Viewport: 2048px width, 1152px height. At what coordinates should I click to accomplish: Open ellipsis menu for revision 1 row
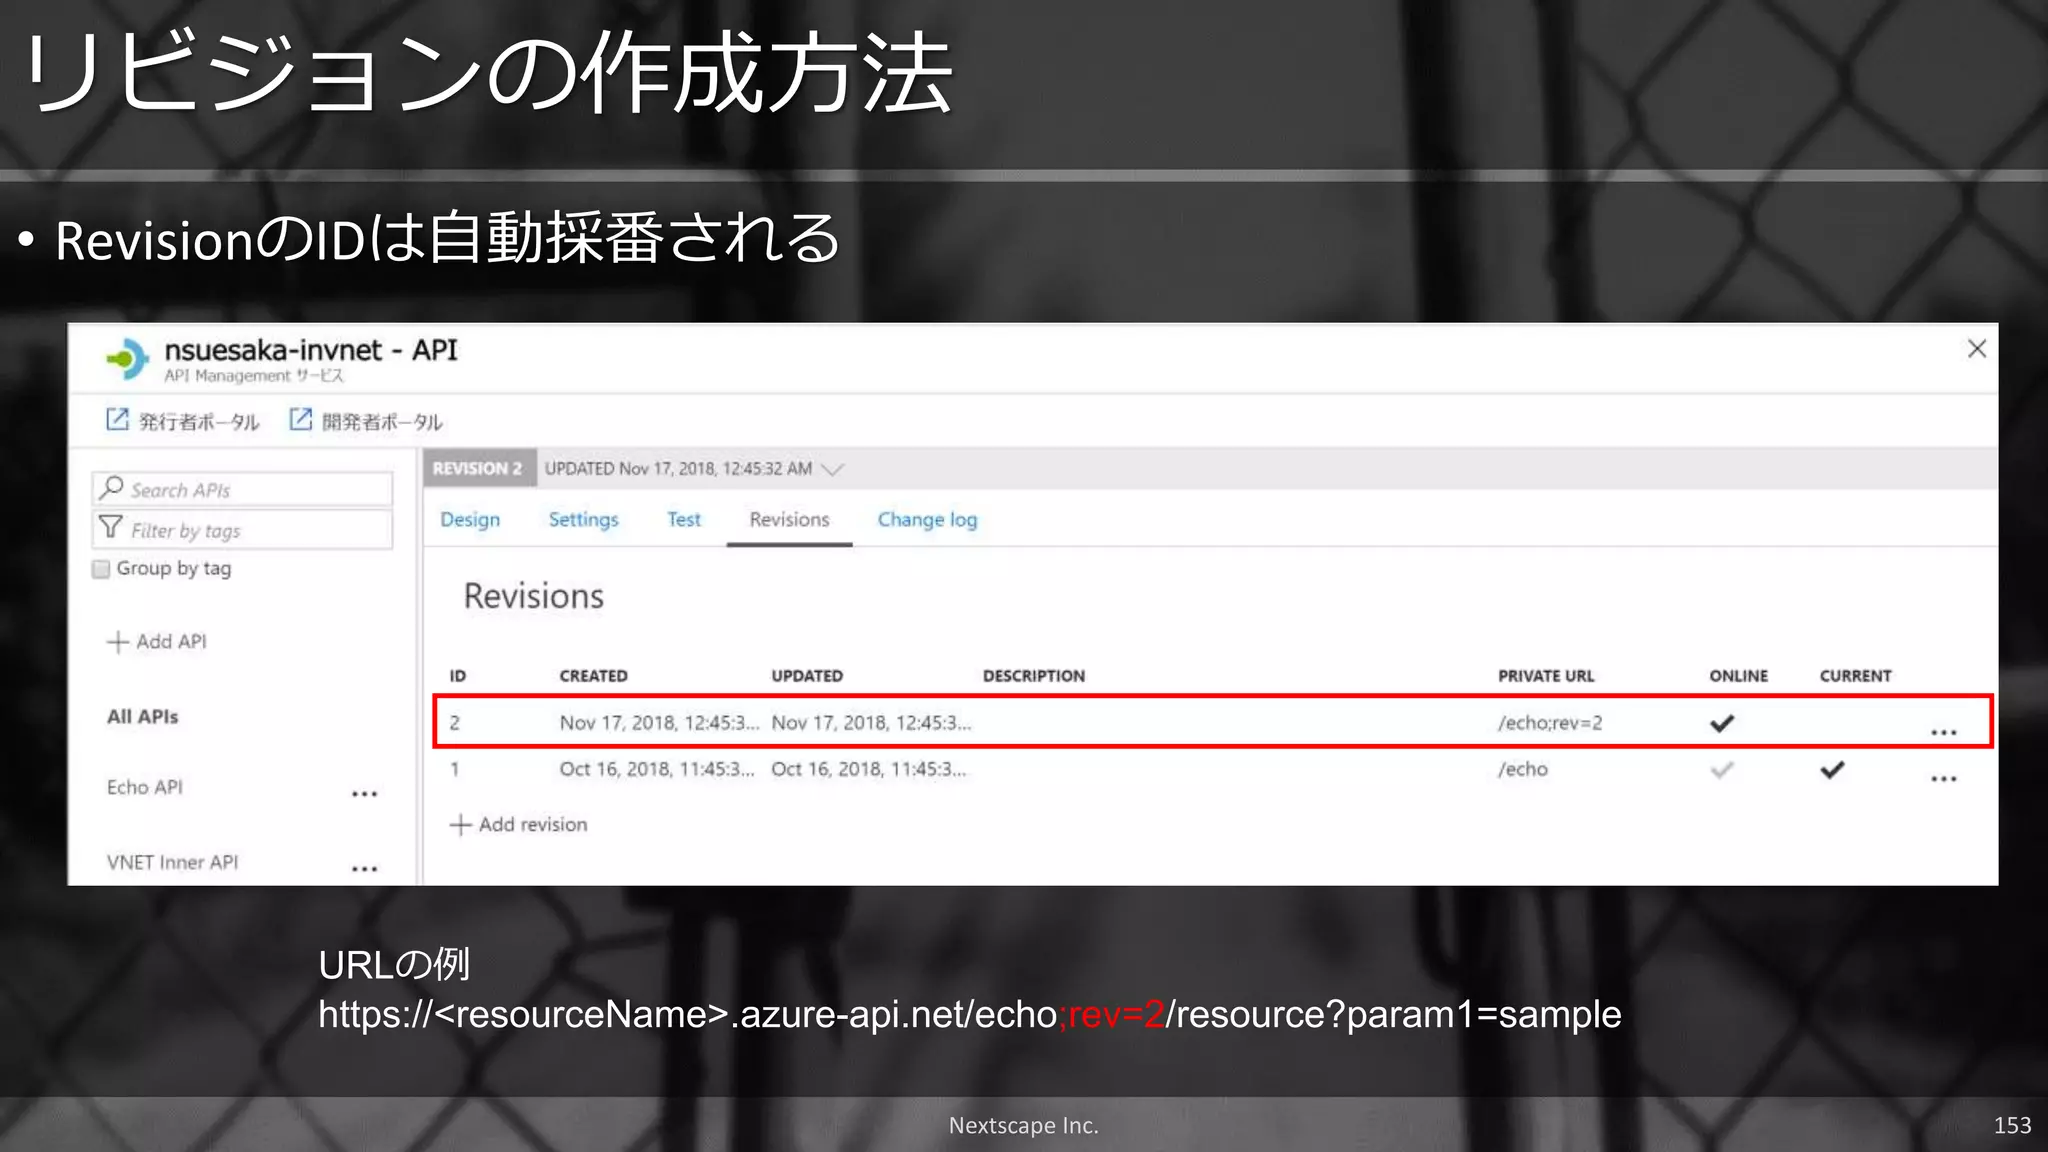[x=1944, y=779]
